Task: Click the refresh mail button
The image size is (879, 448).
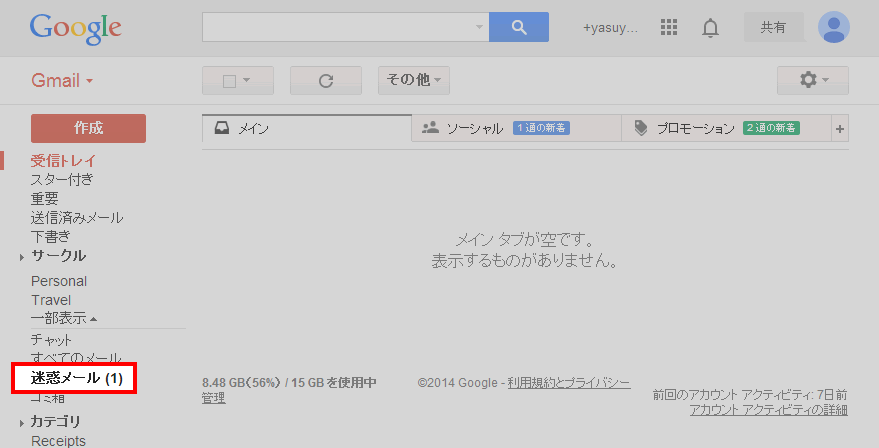Action: pos(325,80)
